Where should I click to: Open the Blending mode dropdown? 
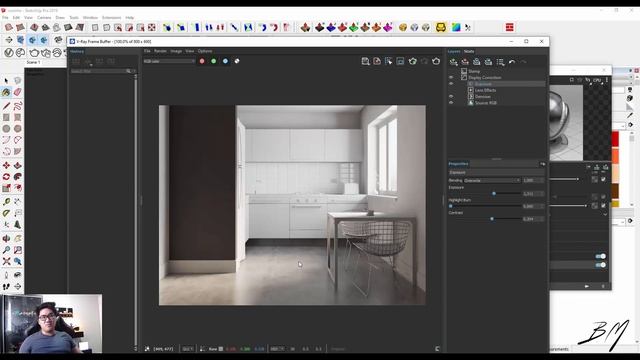point(492,180)
